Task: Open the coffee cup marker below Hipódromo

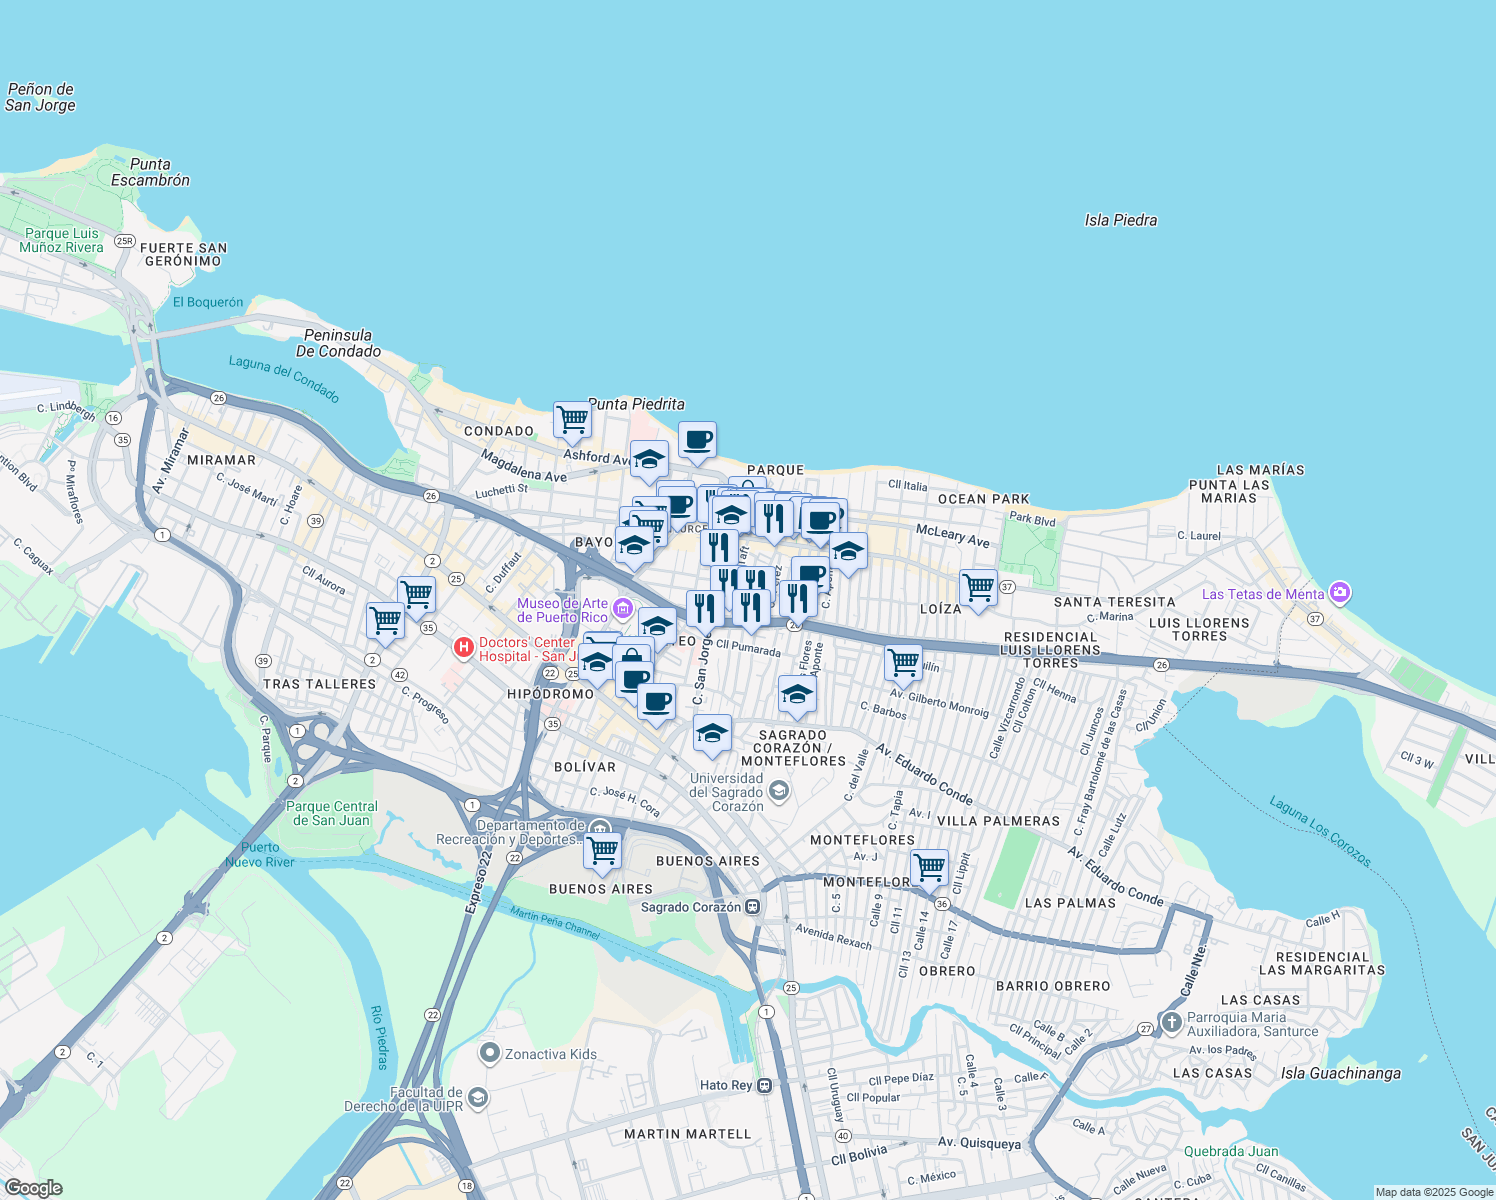Action: 657,702
